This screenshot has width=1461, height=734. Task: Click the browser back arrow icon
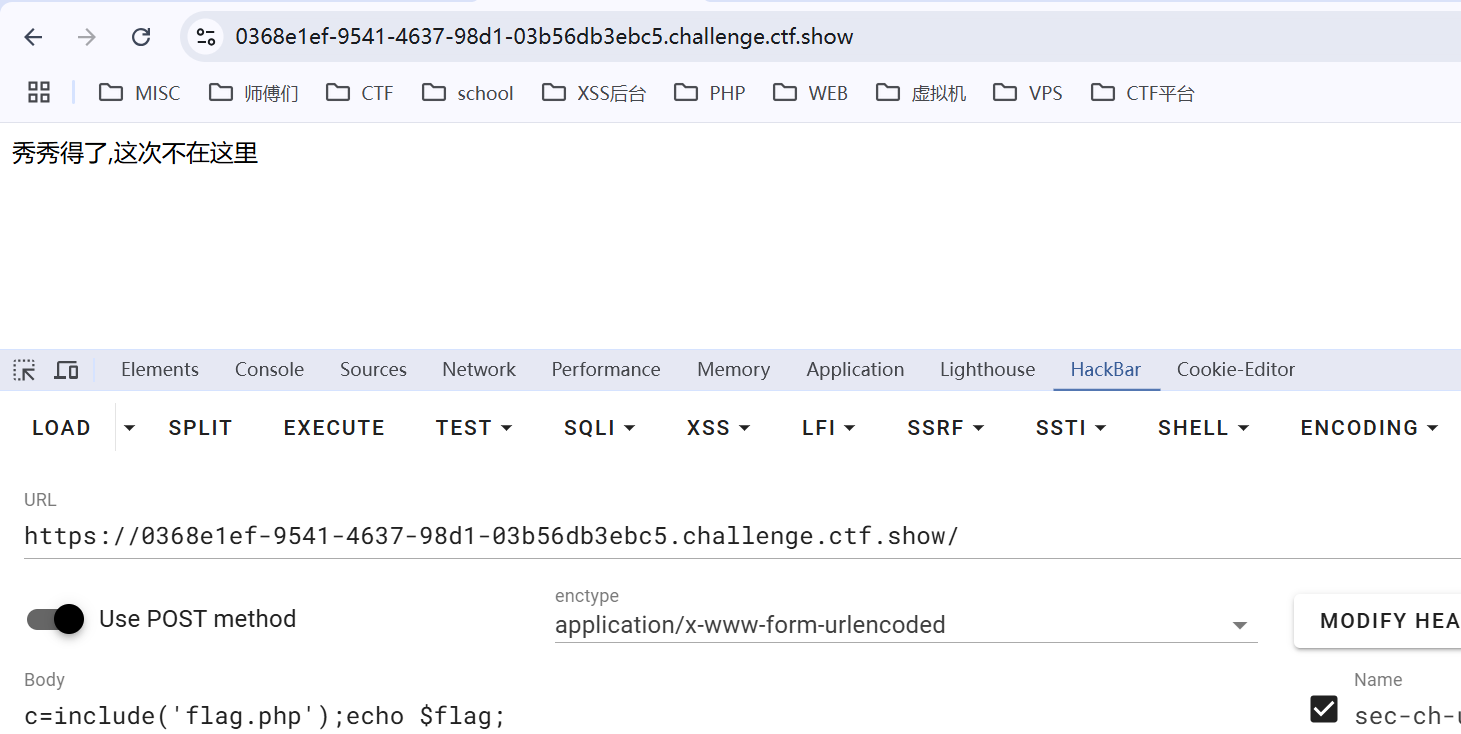pos(33,37)
